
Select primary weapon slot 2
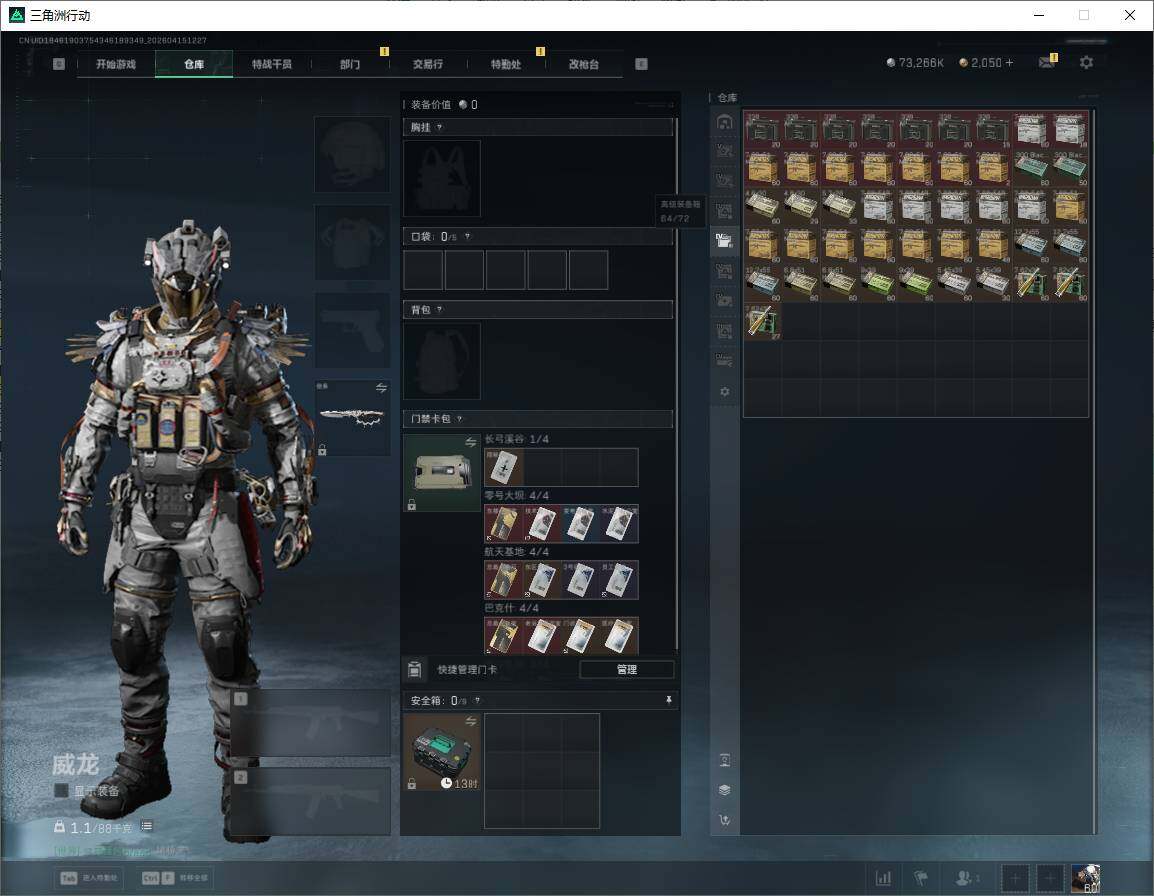point(311,801)
